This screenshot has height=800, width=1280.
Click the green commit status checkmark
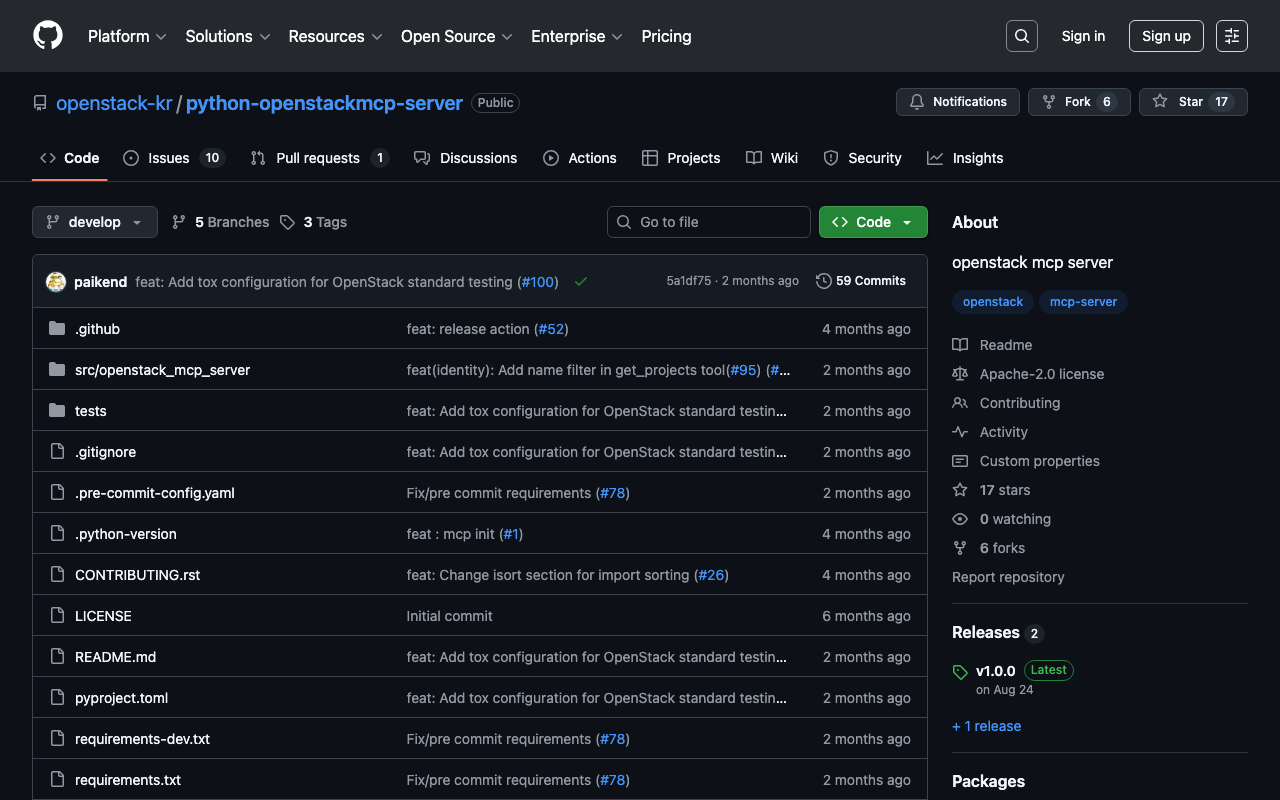[580, 282]
